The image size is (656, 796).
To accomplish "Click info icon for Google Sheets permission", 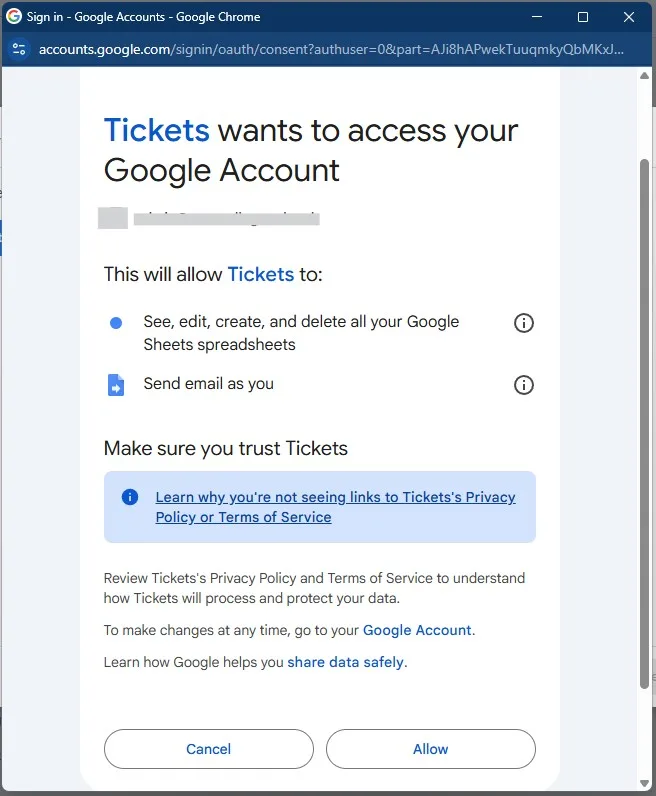I will pos(523,323).
